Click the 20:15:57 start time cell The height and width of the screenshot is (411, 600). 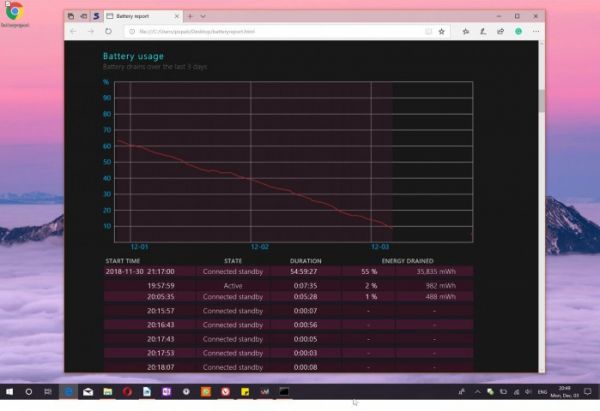pyautogui.click(x=161, y=311)
